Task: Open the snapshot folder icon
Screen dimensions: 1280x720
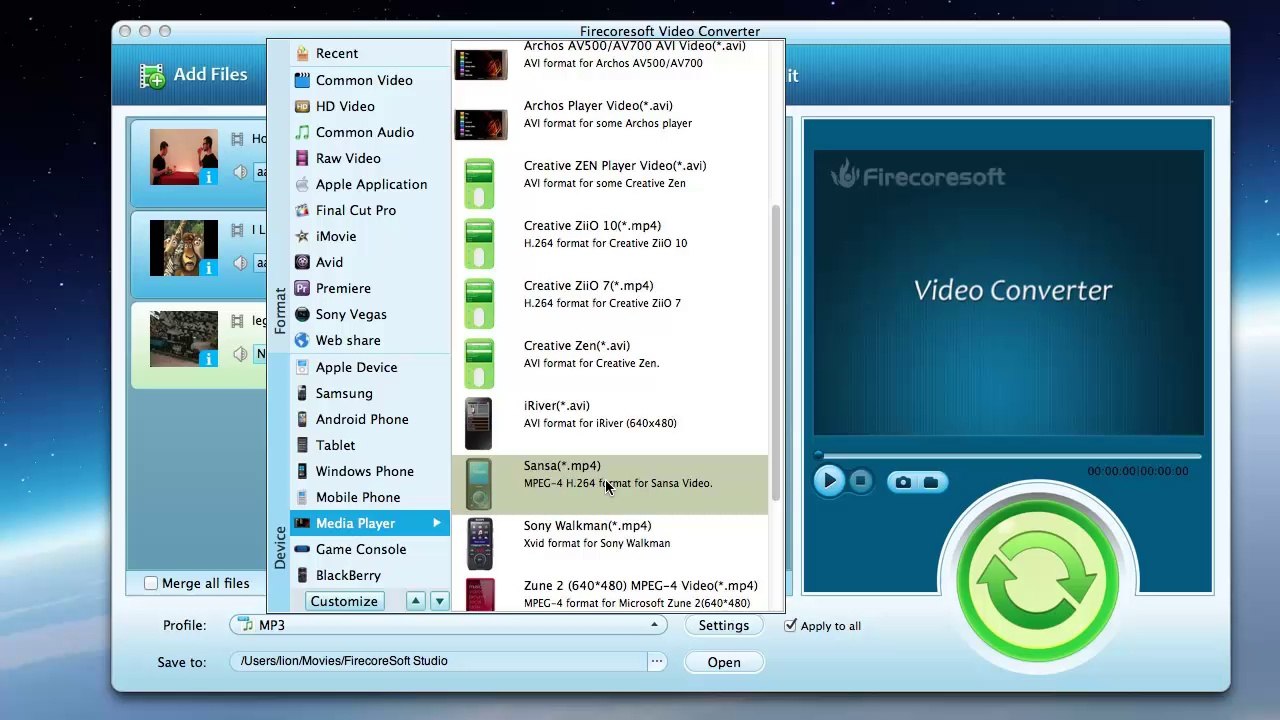Action: tap(931, 482)
